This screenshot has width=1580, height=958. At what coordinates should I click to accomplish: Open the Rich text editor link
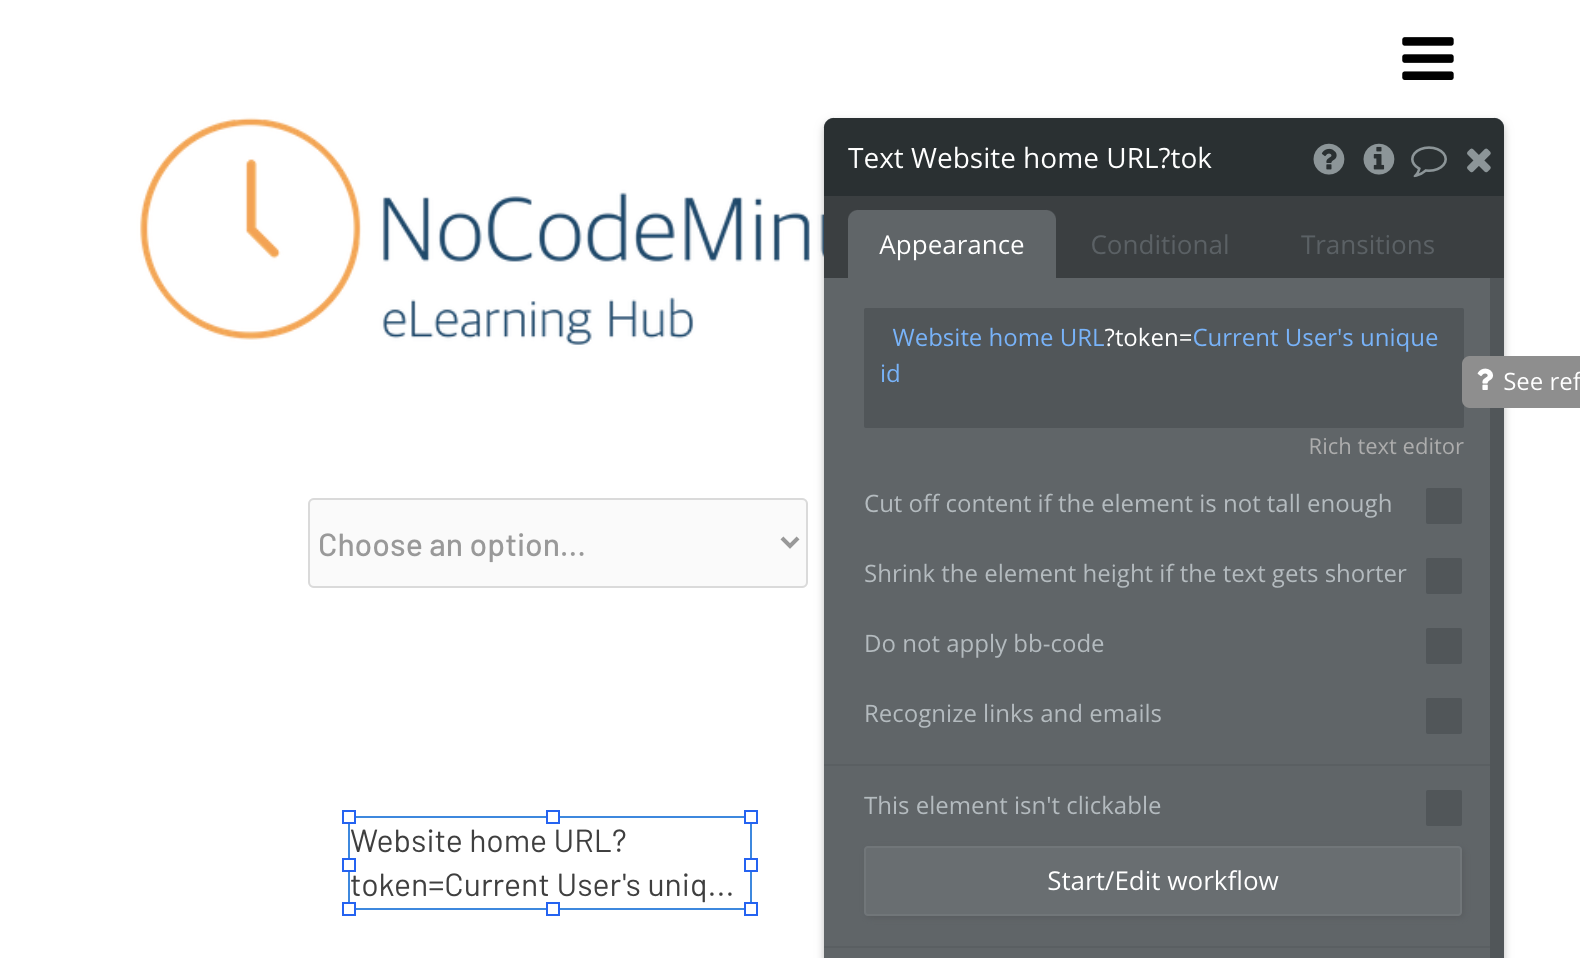pos(1385,446)
